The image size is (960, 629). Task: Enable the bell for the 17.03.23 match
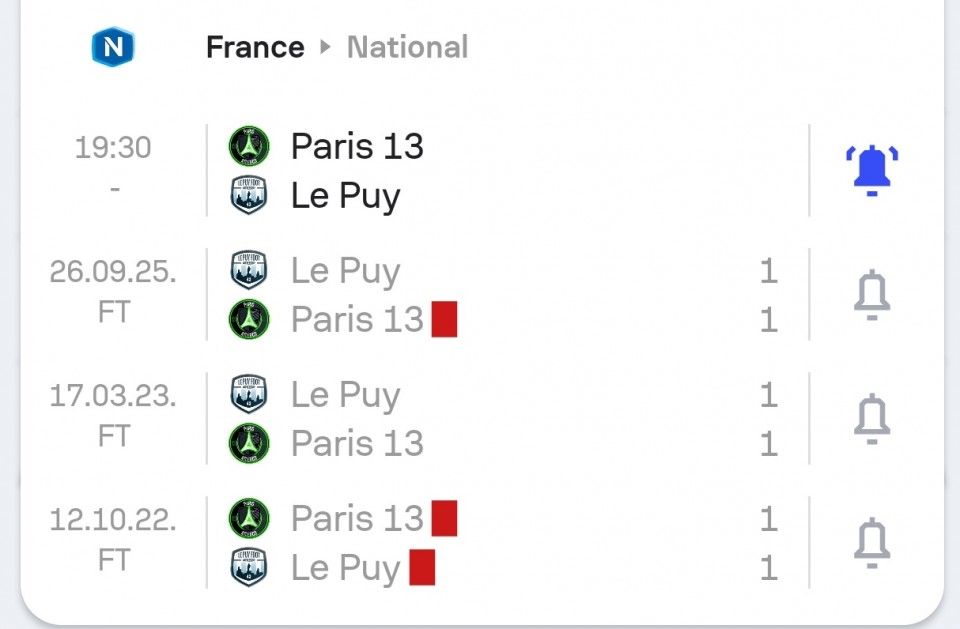tap(871, 419)
